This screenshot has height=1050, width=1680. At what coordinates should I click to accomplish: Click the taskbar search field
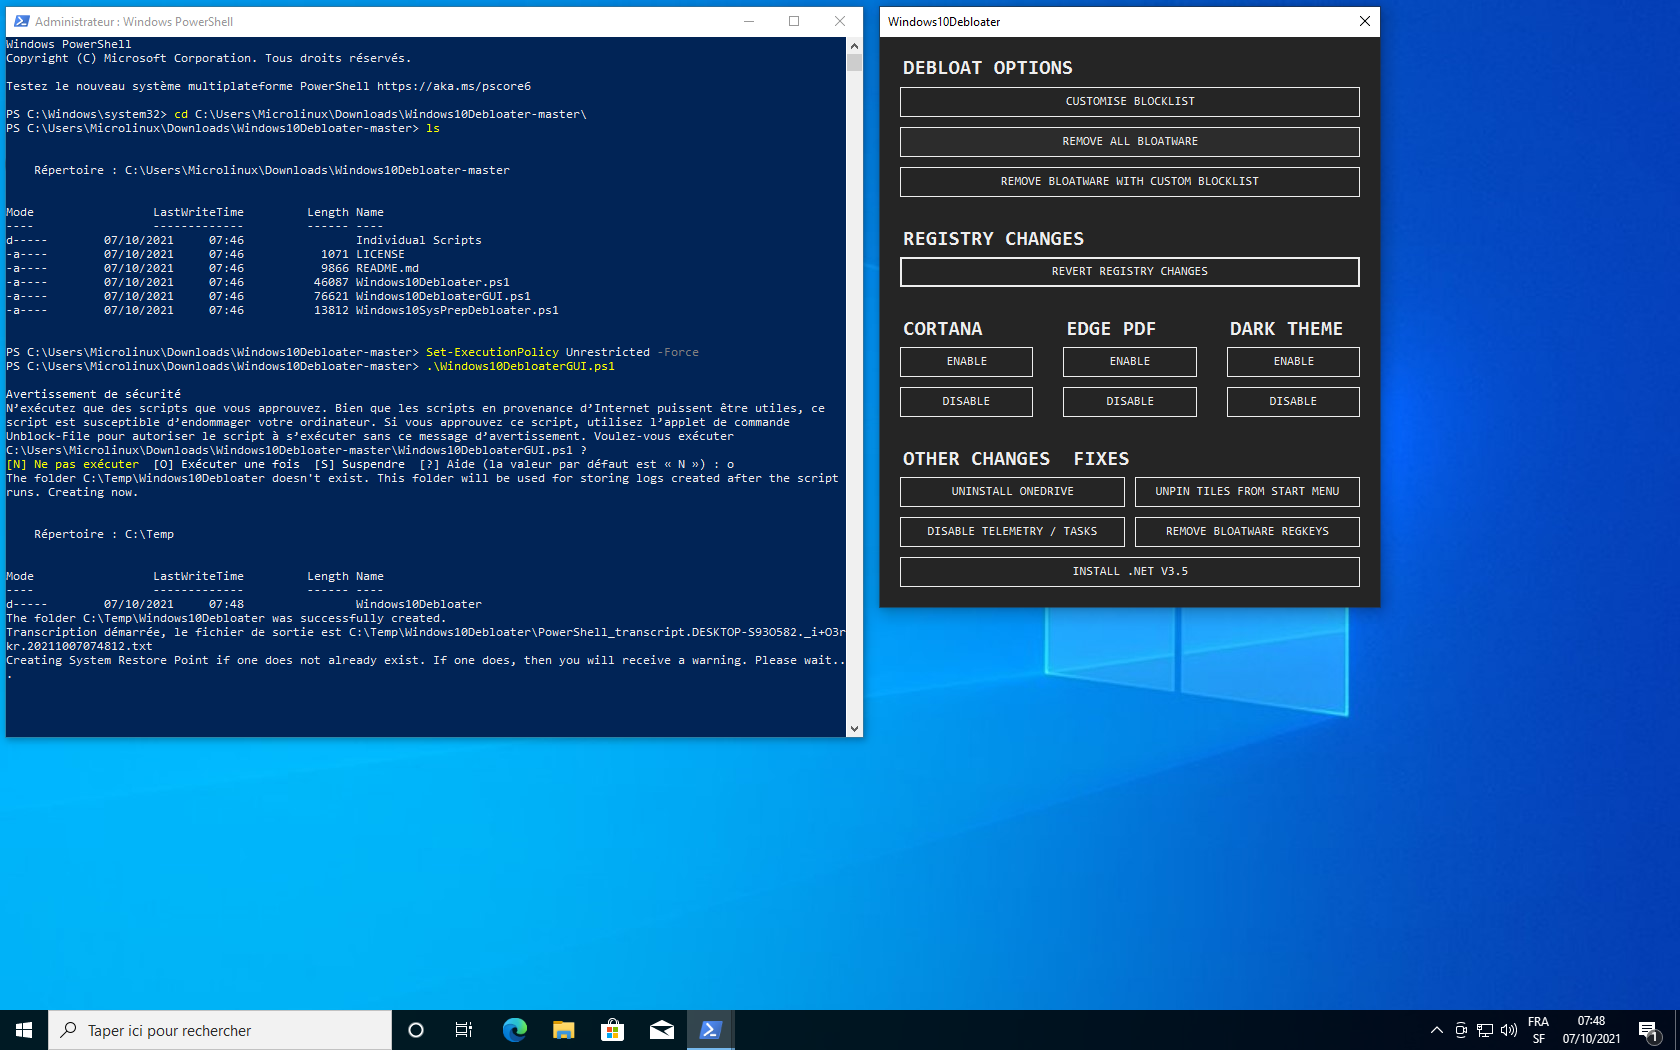pos(220,1030)
